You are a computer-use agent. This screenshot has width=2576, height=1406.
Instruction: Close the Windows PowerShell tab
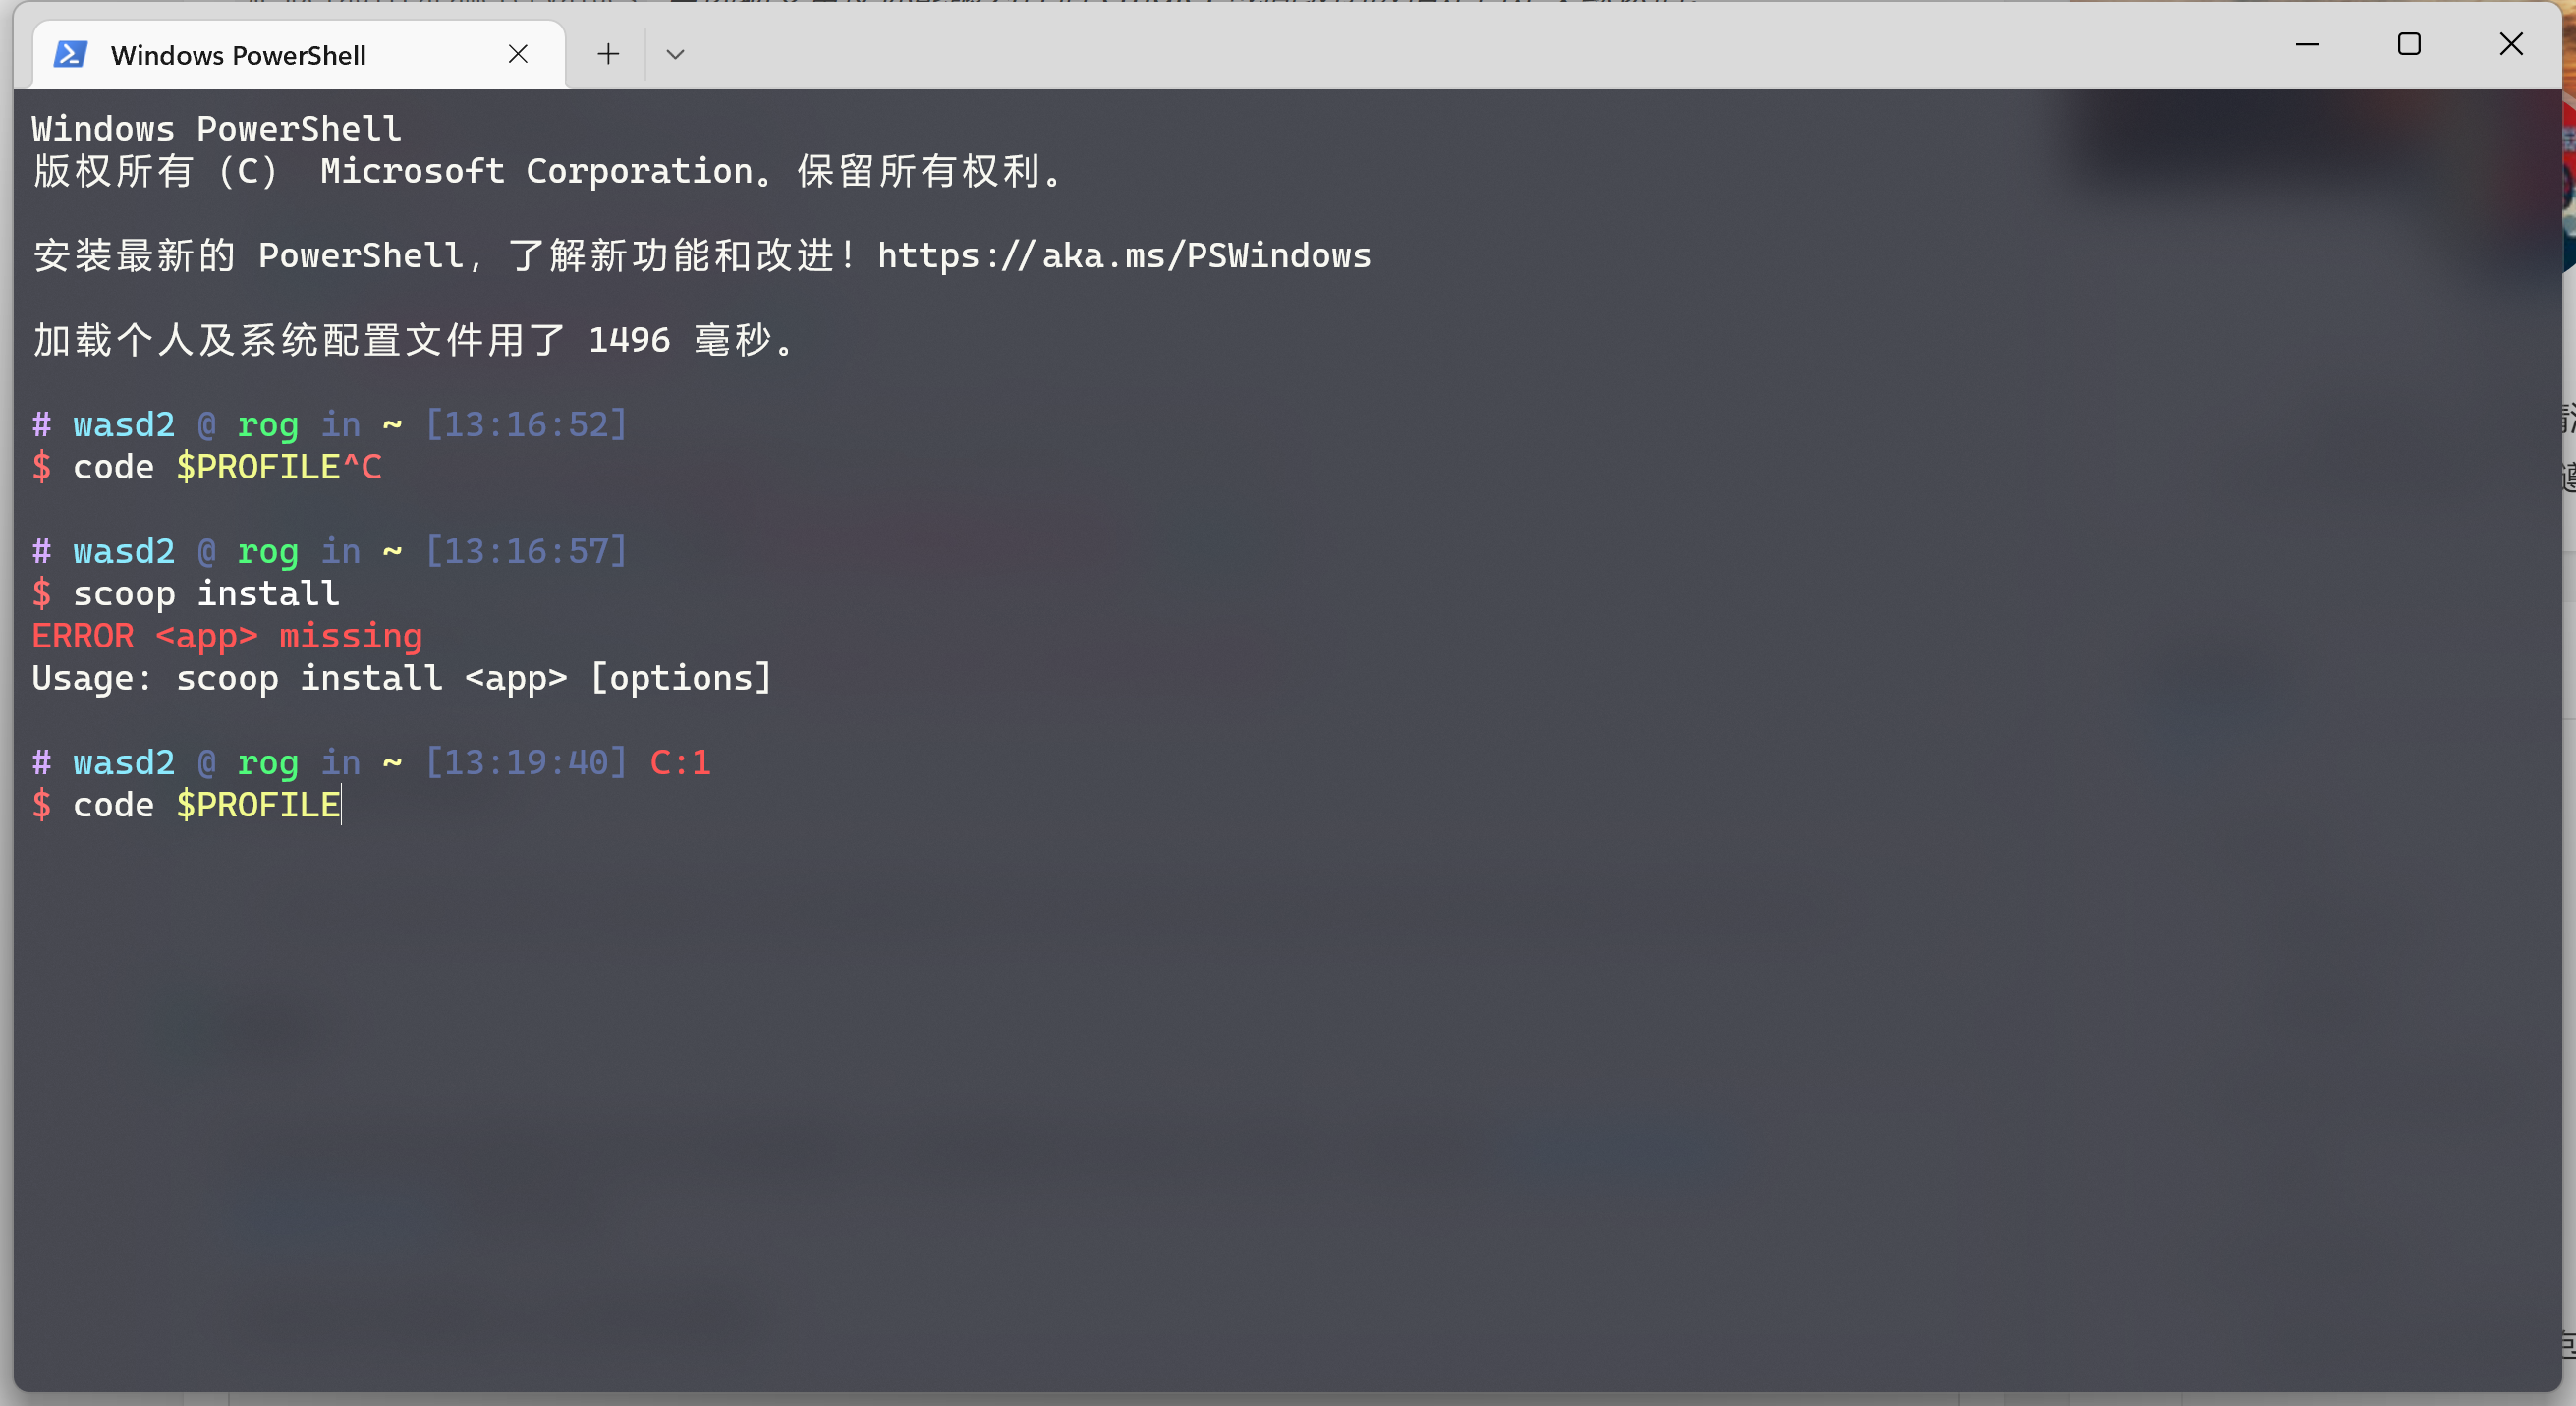(518, 54)
